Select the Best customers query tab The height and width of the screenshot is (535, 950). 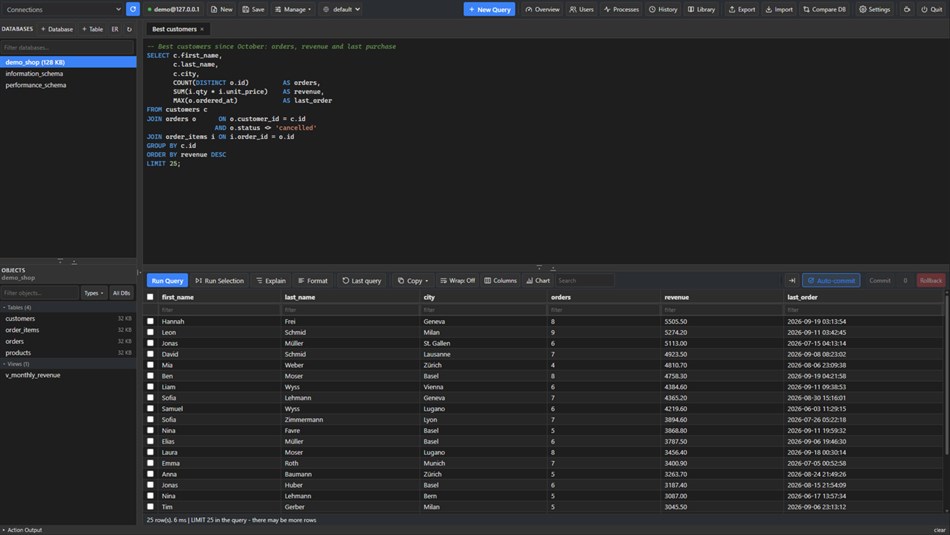174,29
